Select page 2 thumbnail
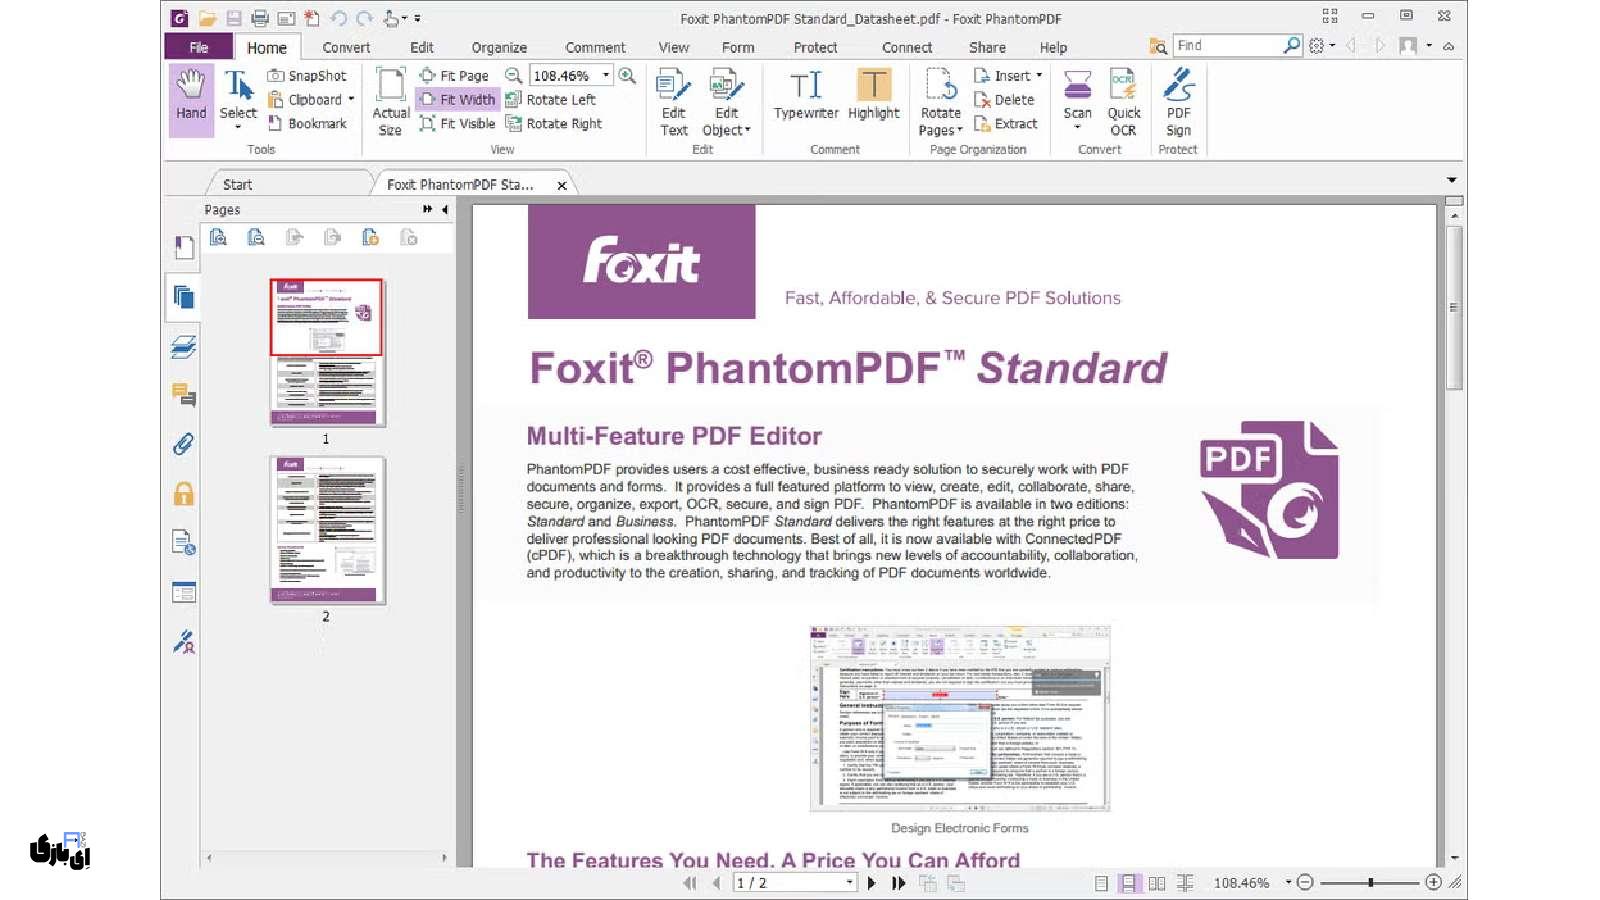The image size is (1600, 900). pyautogui.click(x=327, y=530)
